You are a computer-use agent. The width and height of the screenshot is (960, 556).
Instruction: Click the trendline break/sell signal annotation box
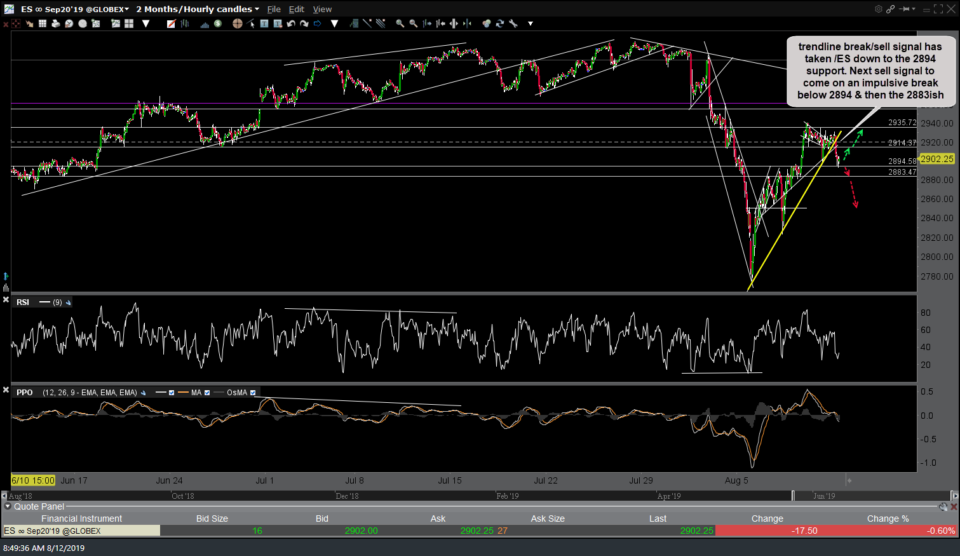(870, 71)
